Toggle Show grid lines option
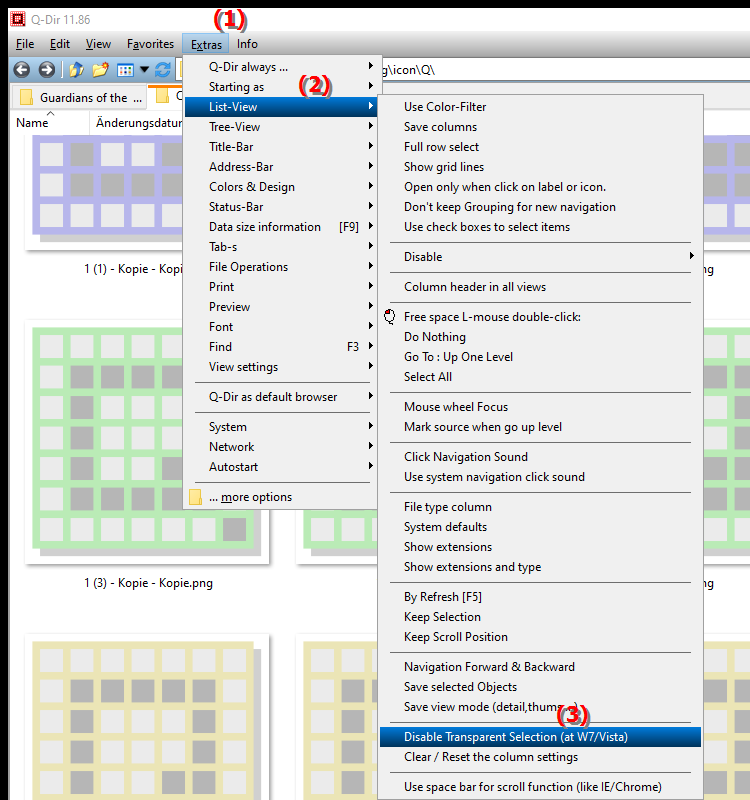 (540, 167)
